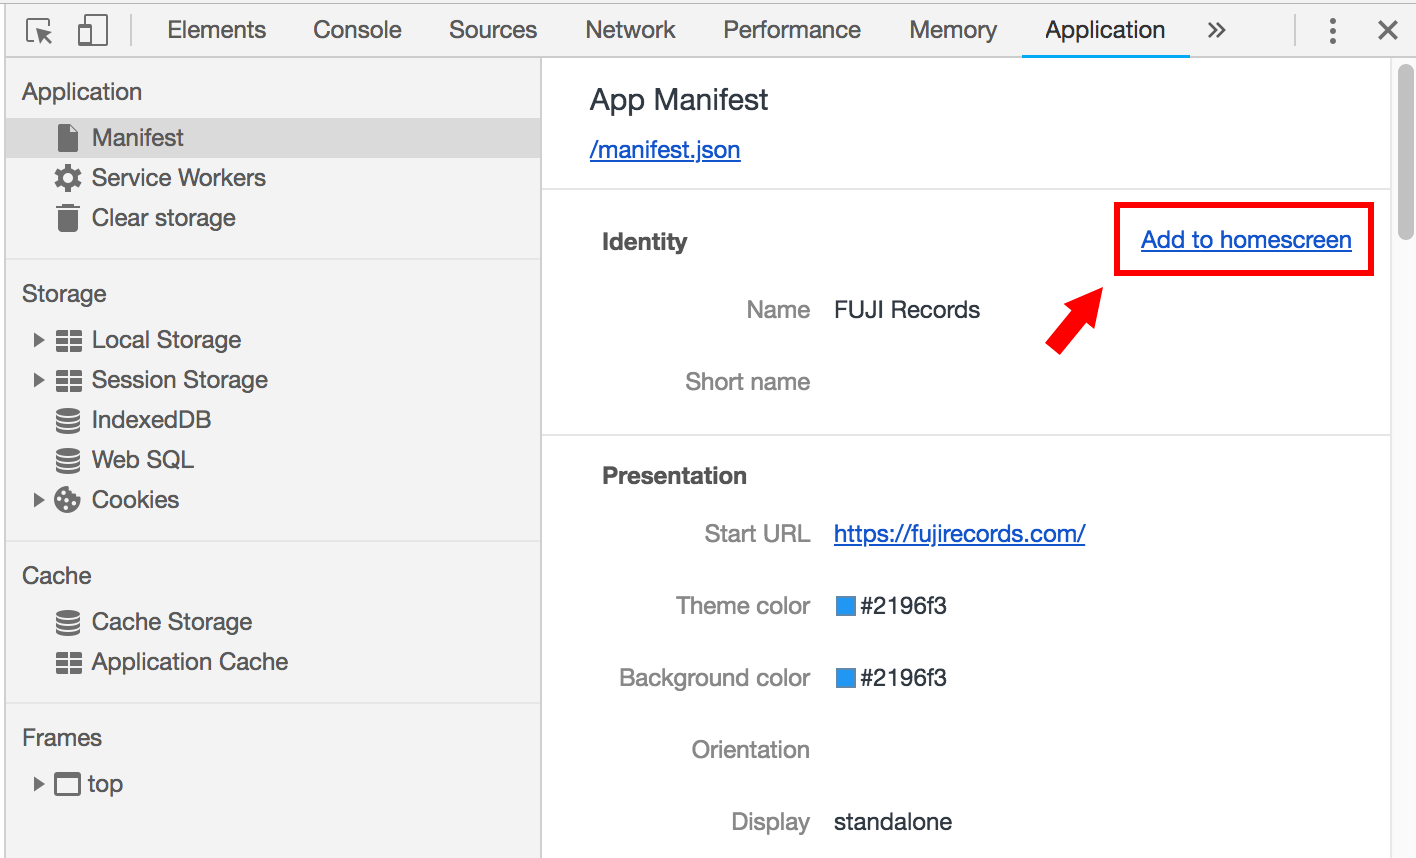Viewport: 1416px width, 858px height.
Task: Open the more tabs chevron menu
Action: point(1216,30)
